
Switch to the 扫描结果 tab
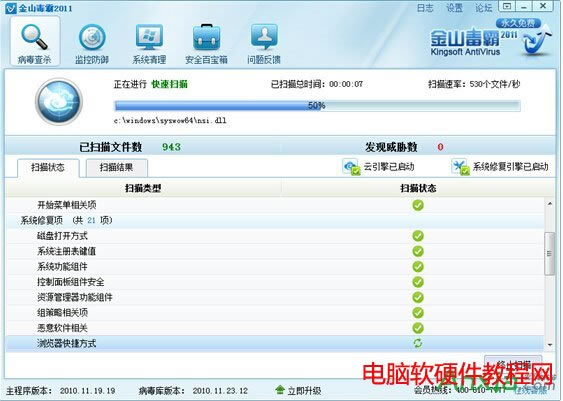(x=116, y=167)
